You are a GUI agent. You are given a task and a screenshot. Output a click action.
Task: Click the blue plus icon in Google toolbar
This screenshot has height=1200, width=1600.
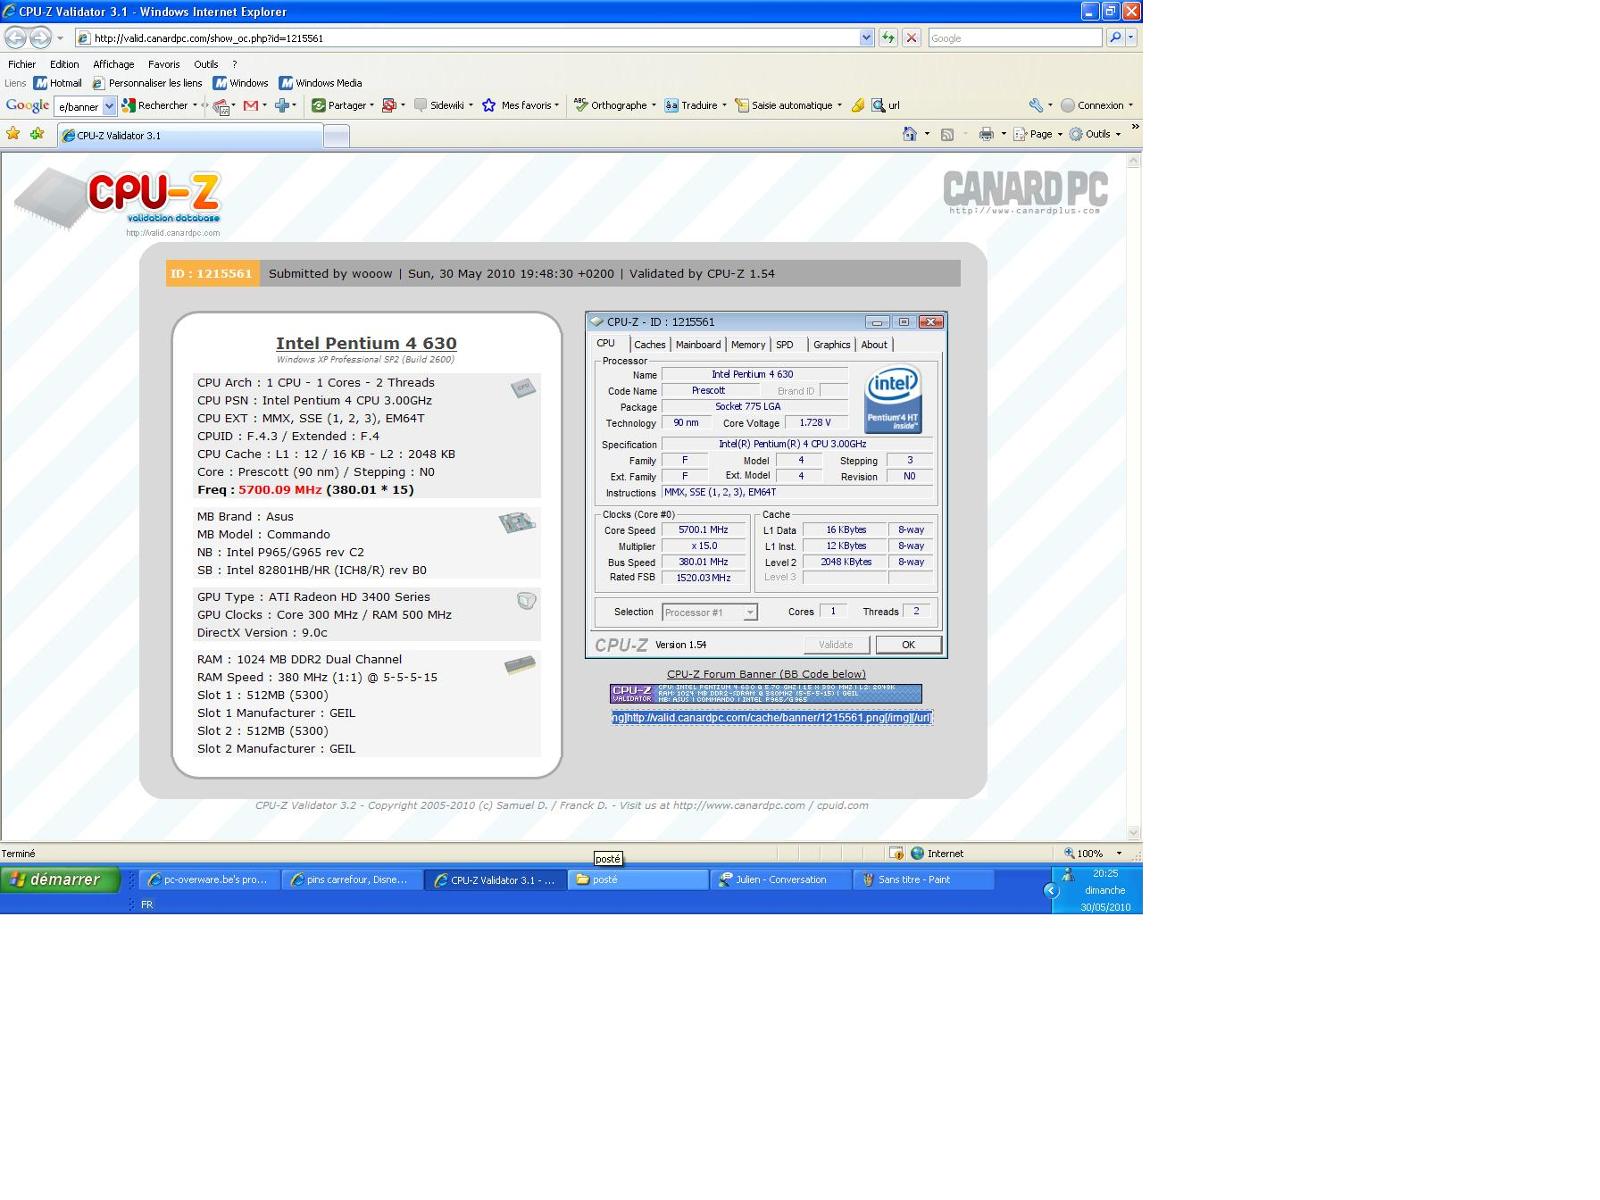tap(282, 105)
